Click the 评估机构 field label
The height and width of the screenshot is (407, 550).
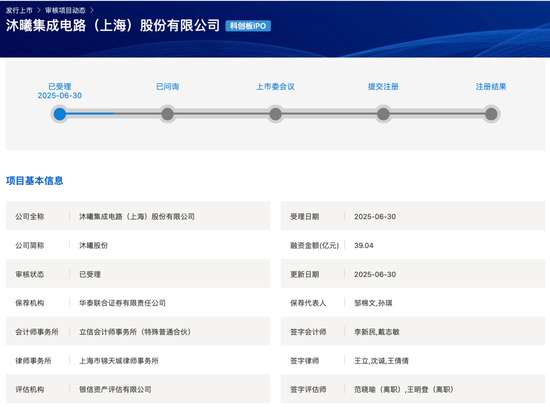click(x=29, y=389)
